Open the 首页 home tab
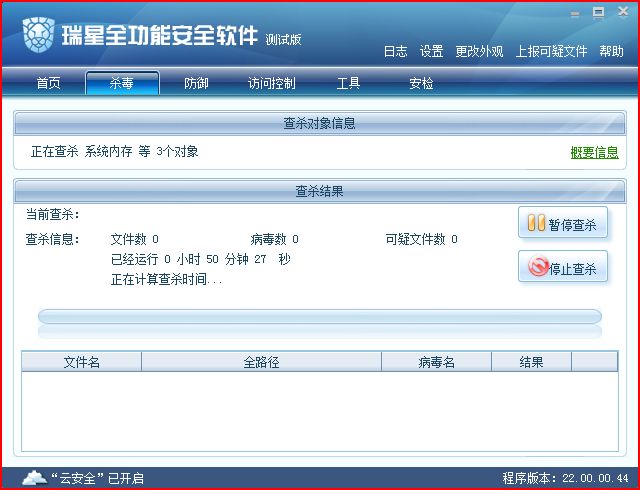Screen dimensions: 640x490 (x=49, y=83)
